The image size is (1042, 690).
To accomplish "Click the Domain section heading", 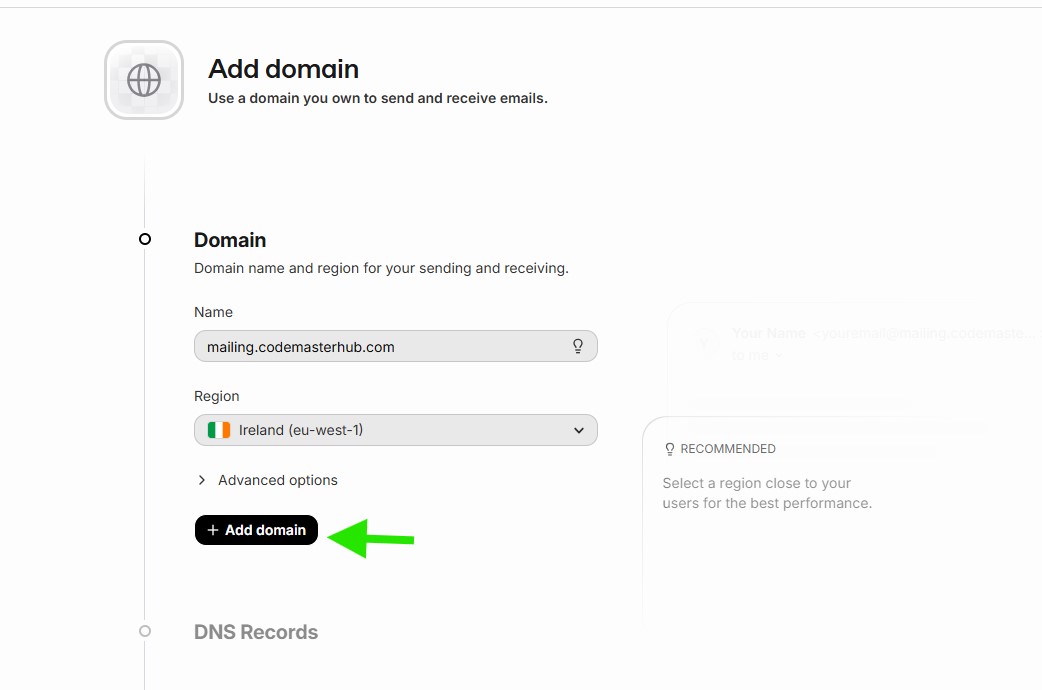I will (230, 240).
